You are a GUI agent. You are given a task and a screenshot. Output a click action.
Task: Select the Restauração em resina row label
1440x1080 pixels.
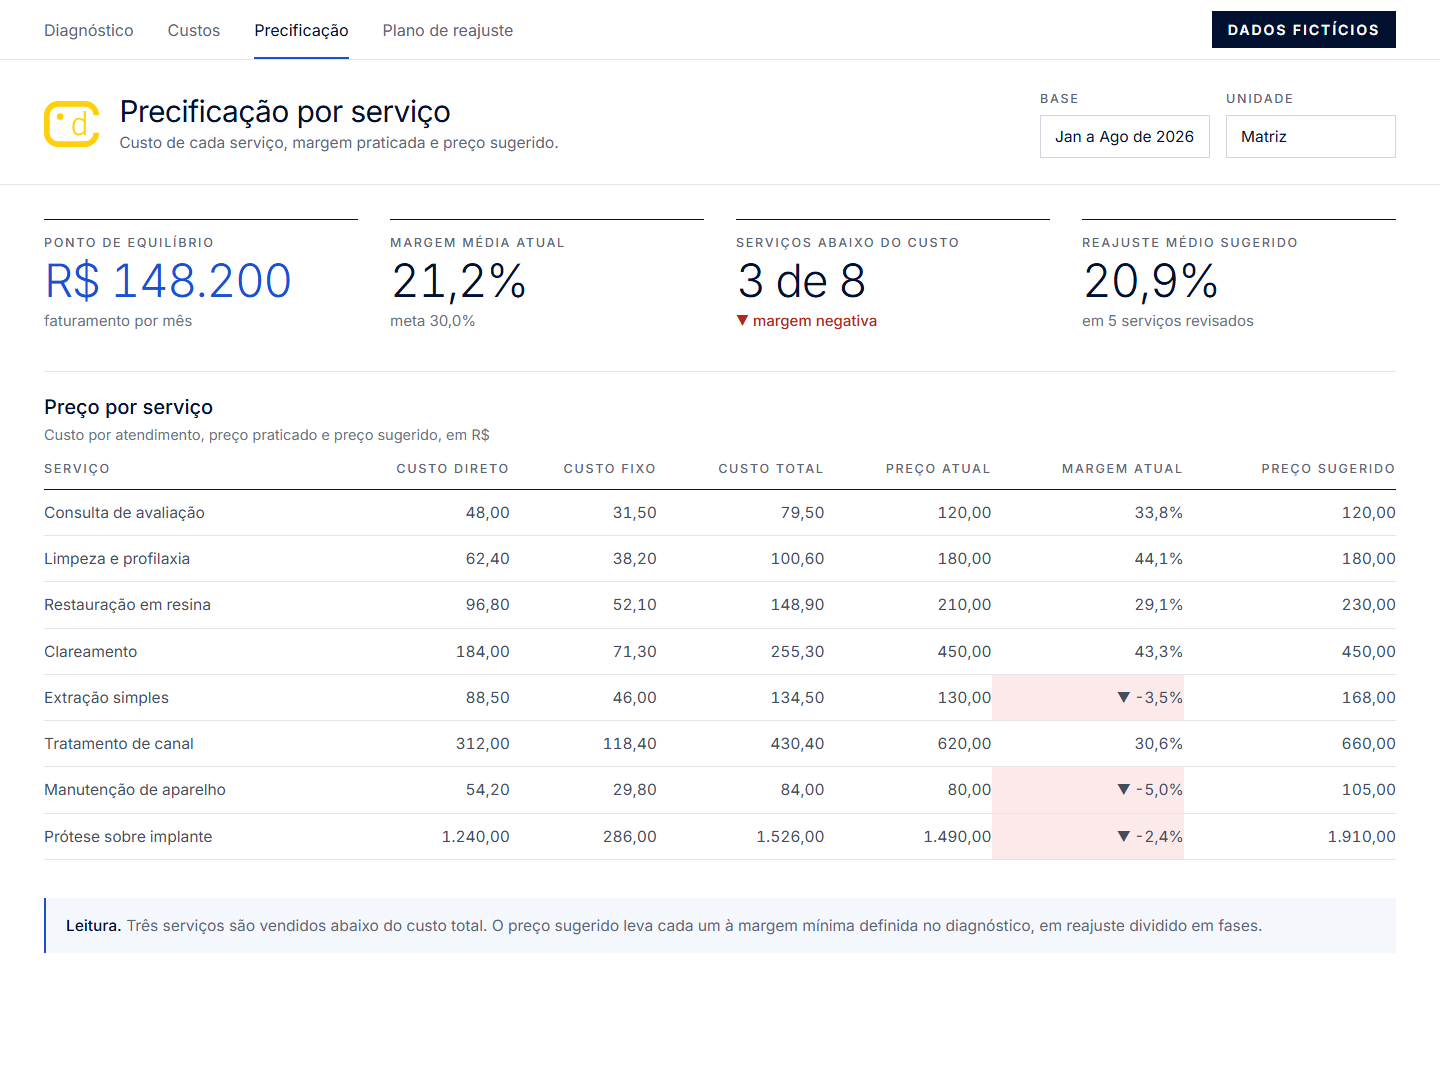pyautogui.click(x=127, y=605)
